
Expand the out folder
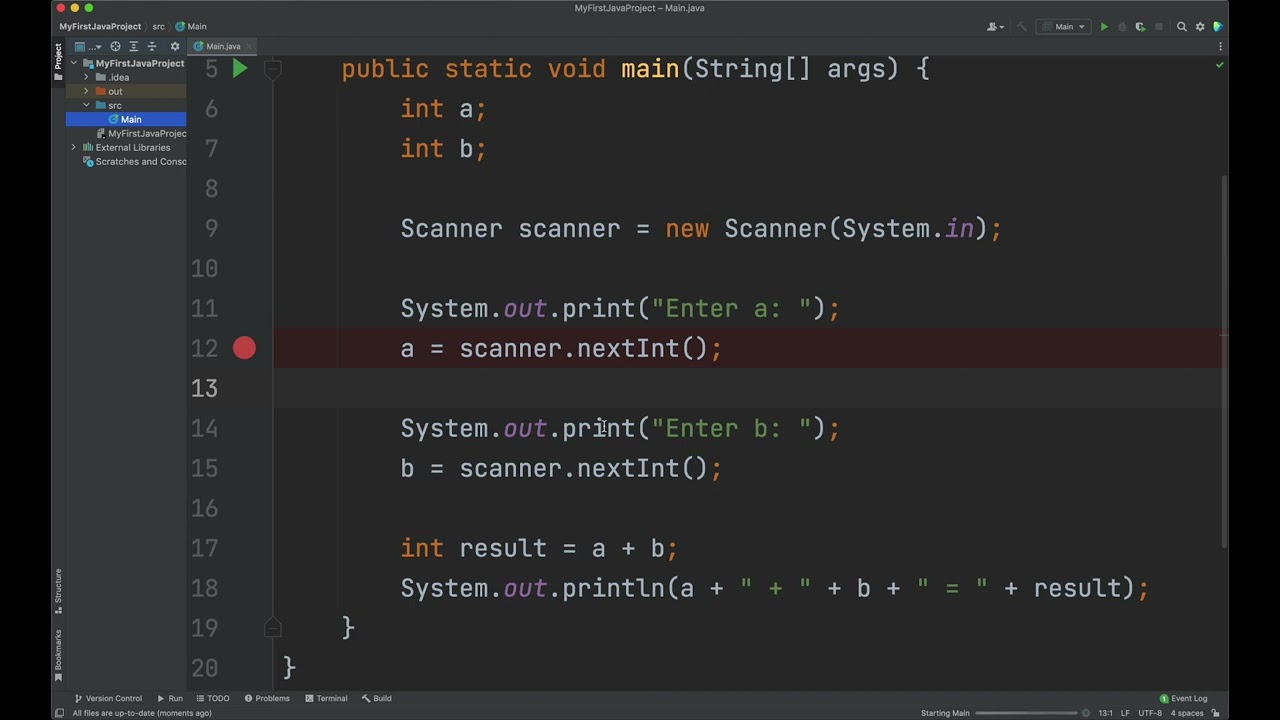(x=86, y=91)
